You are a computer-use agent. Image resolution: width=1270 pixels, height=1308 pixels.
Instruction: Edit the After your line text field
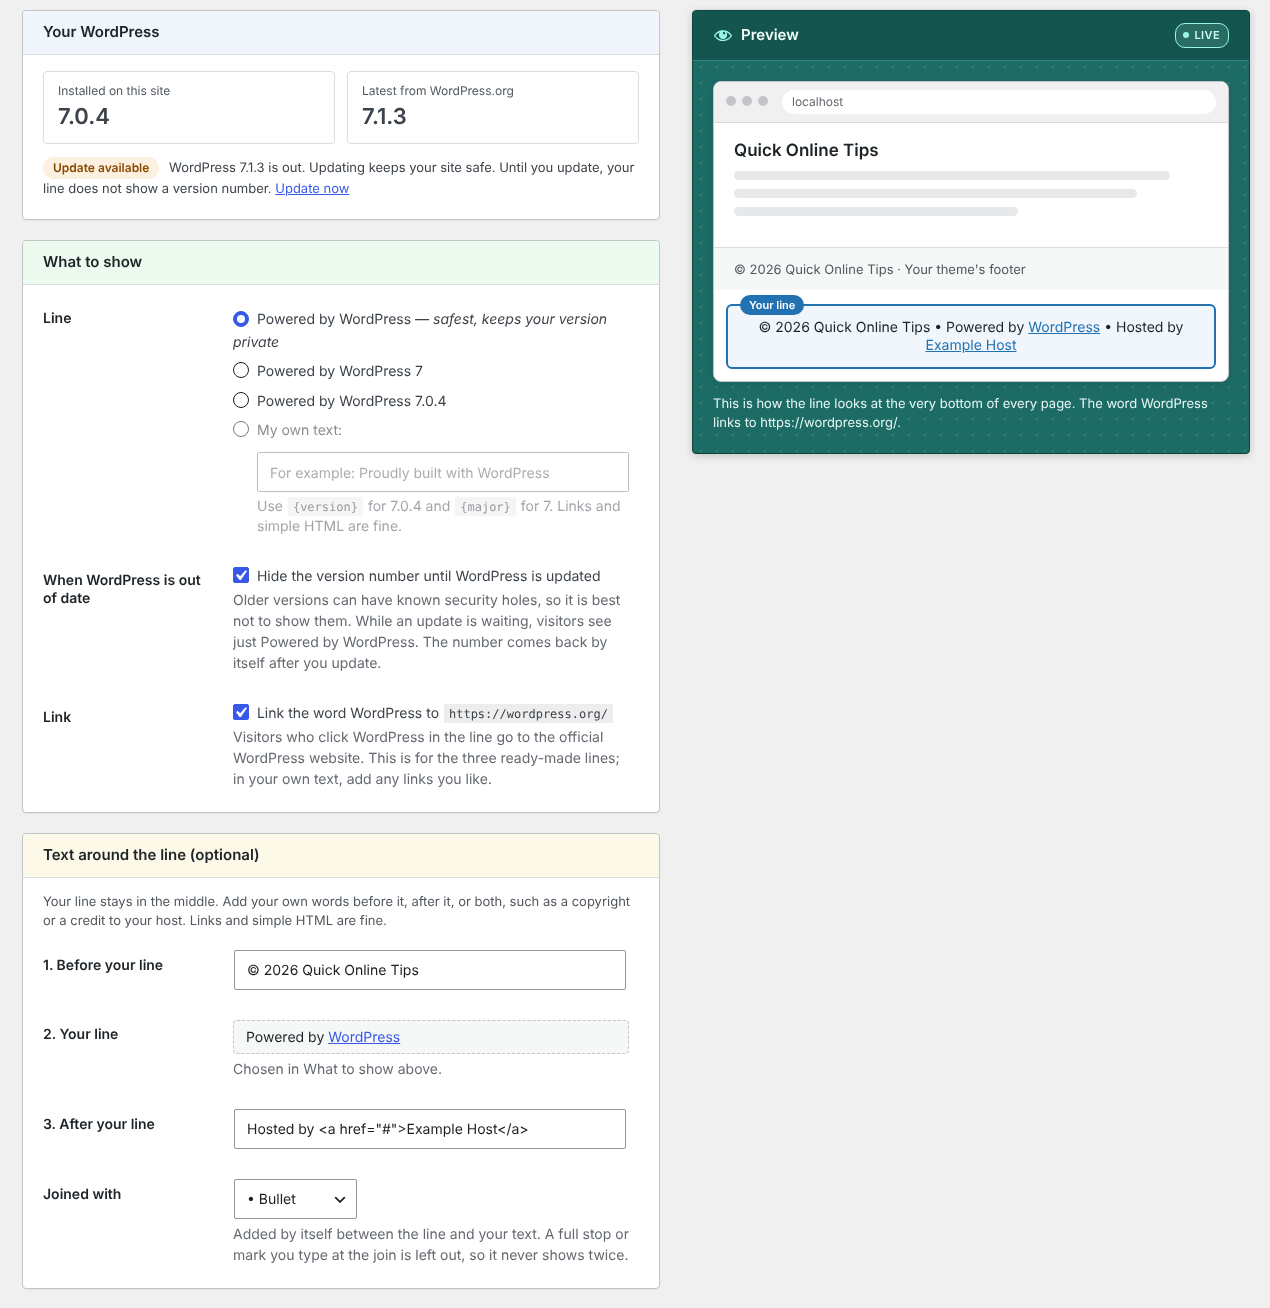[x=430, y=1129]
